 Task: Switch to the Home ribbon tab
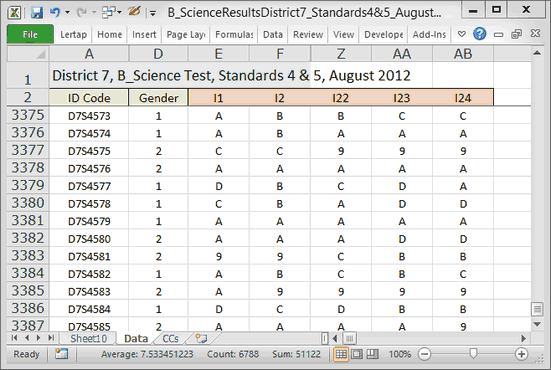(110, 34)
